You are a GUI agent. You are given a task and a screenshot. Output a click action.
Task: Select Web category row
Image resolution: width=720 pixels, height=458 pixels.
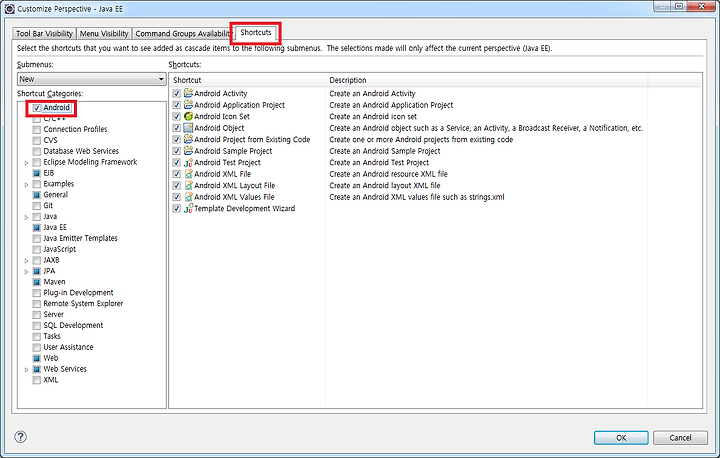pyautogui.click(x=51, y=358)
